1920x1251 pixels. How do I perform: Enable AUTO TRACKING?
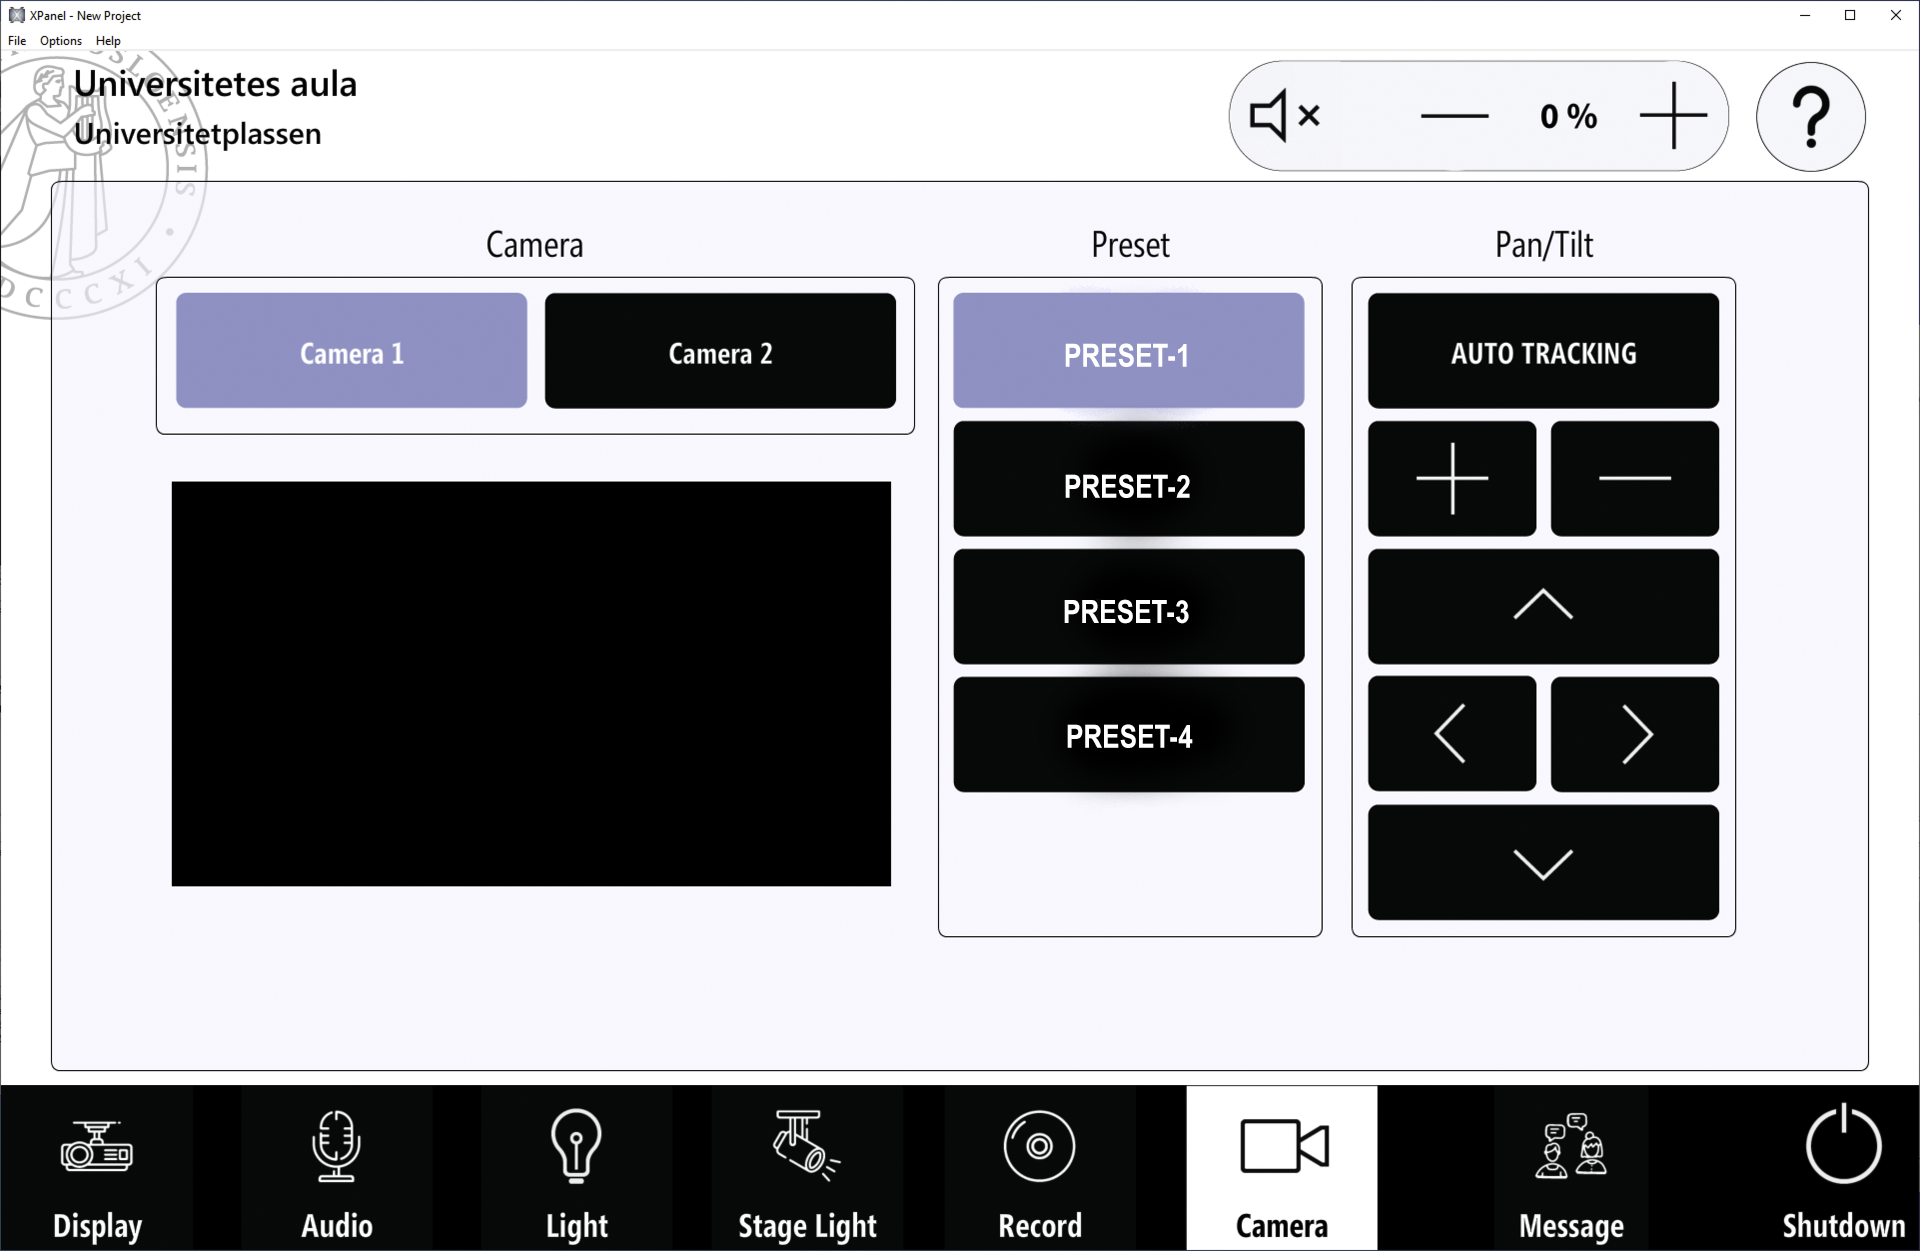click(x=1543, y=350)
